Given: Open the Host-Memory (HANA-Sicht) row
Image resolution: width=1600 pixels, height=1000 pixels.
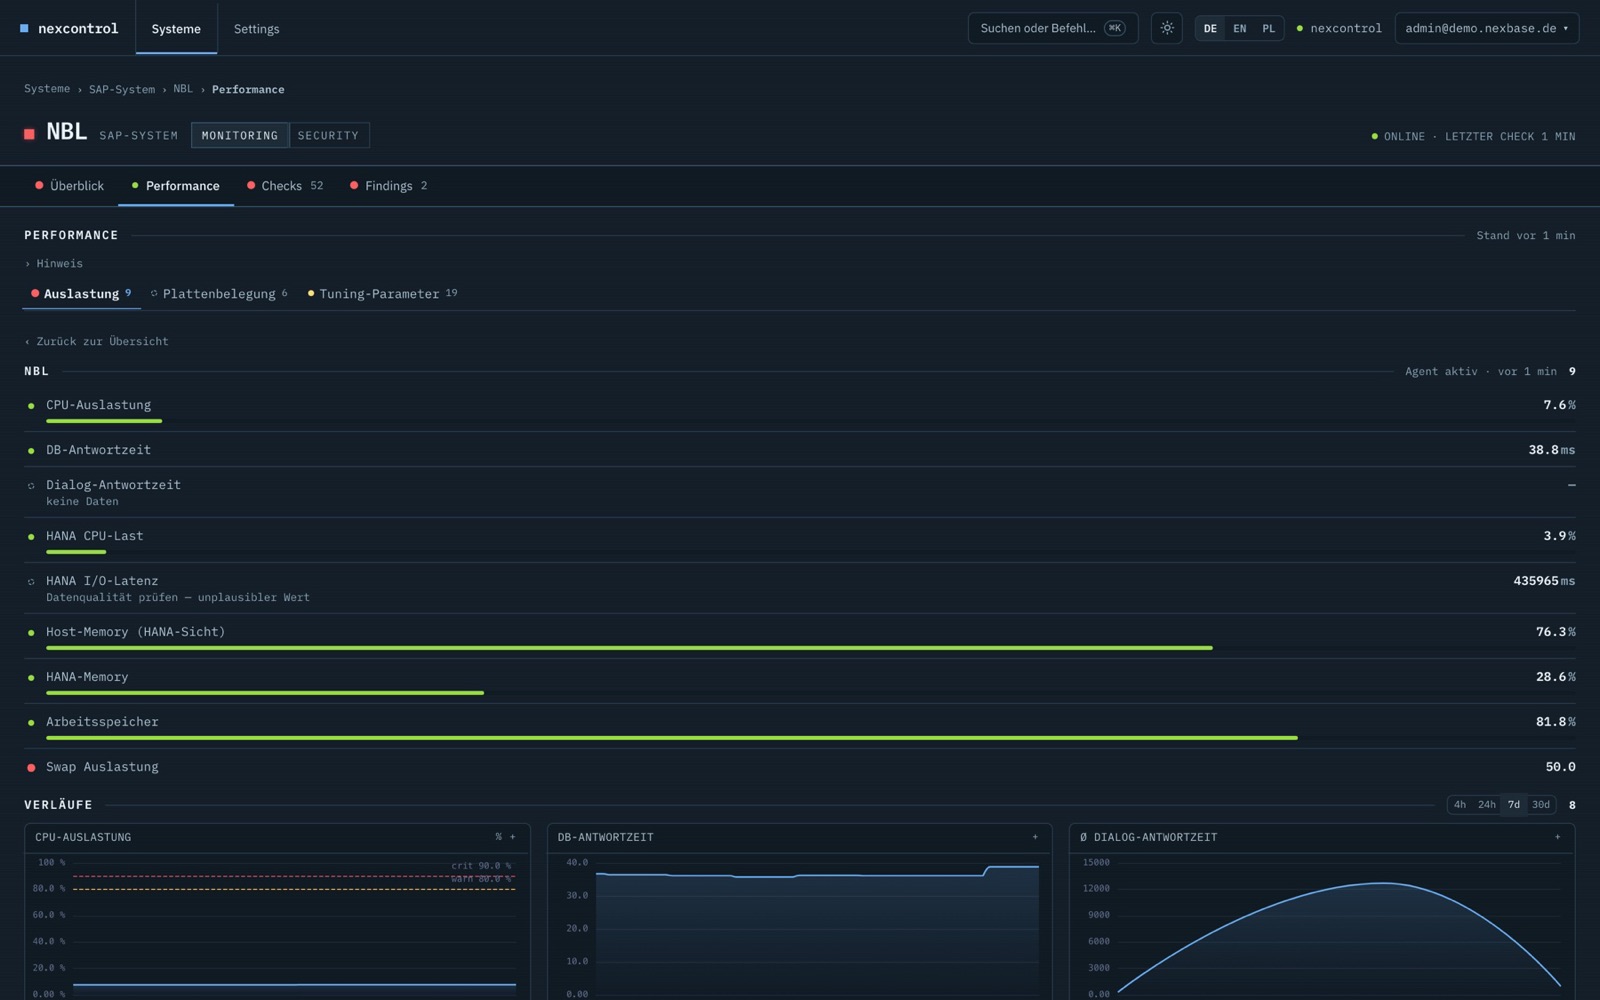Looking at the screenshot, I should (x=800, y=637).
